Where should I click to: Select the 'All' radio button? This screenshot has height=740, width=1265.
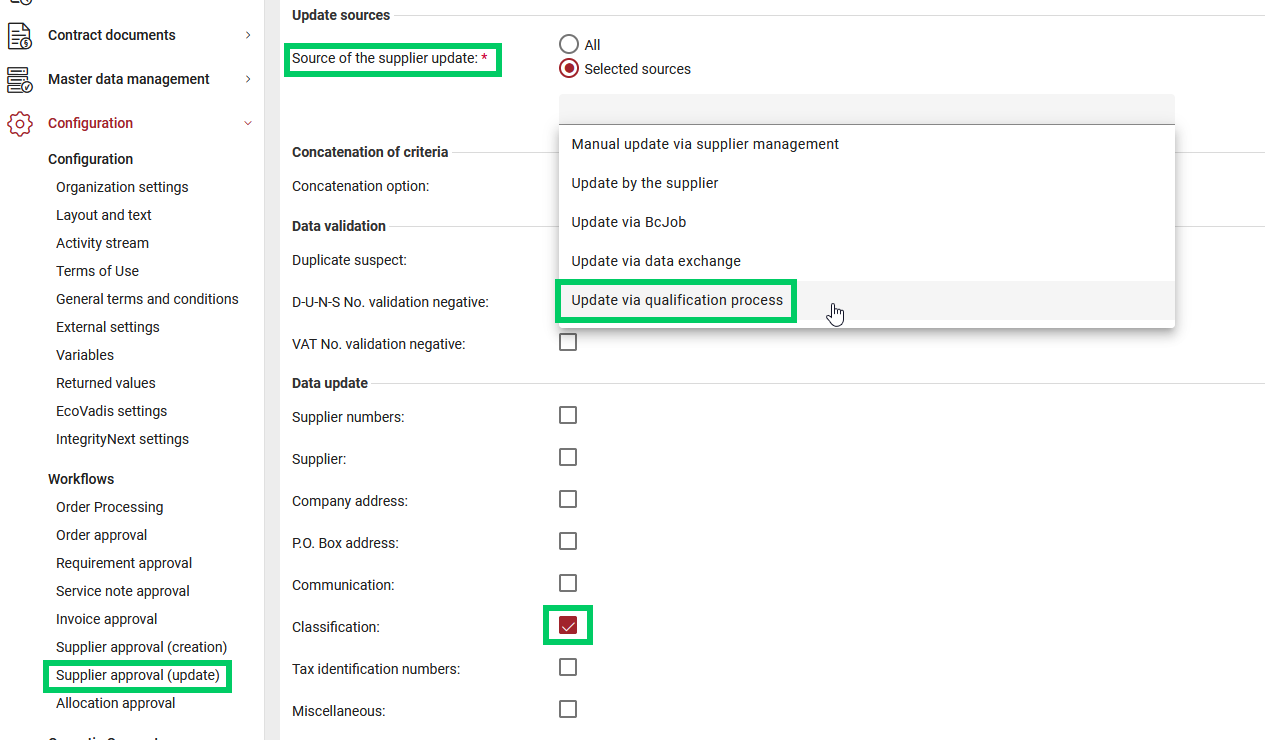pos(569,45)
